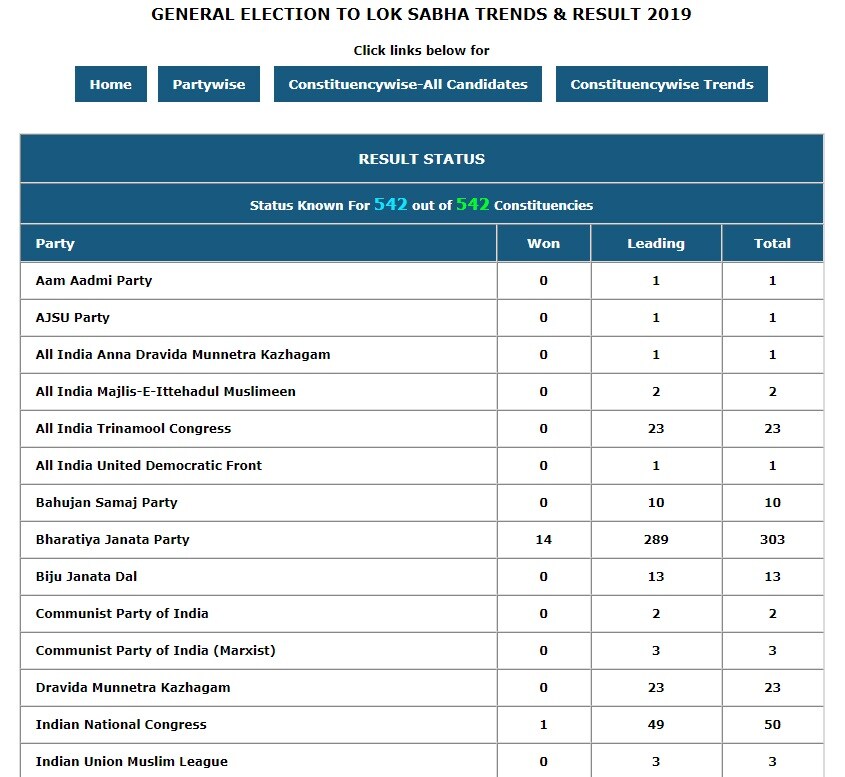Screen dimensions: 845x777
Task: Click Indian National Congress Leading count 49
Action: coord(656,725)
